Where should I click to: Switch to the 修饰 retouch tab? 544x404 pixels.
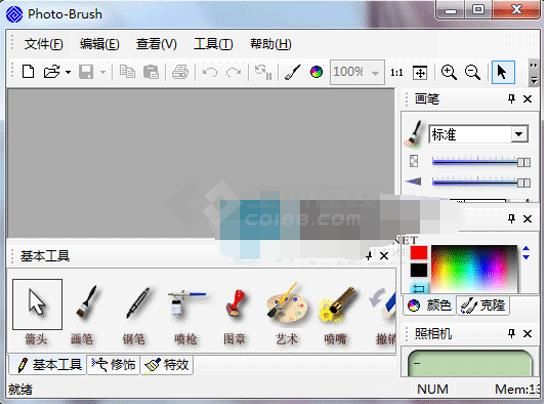pyautogui.click(x=113, y=365)
